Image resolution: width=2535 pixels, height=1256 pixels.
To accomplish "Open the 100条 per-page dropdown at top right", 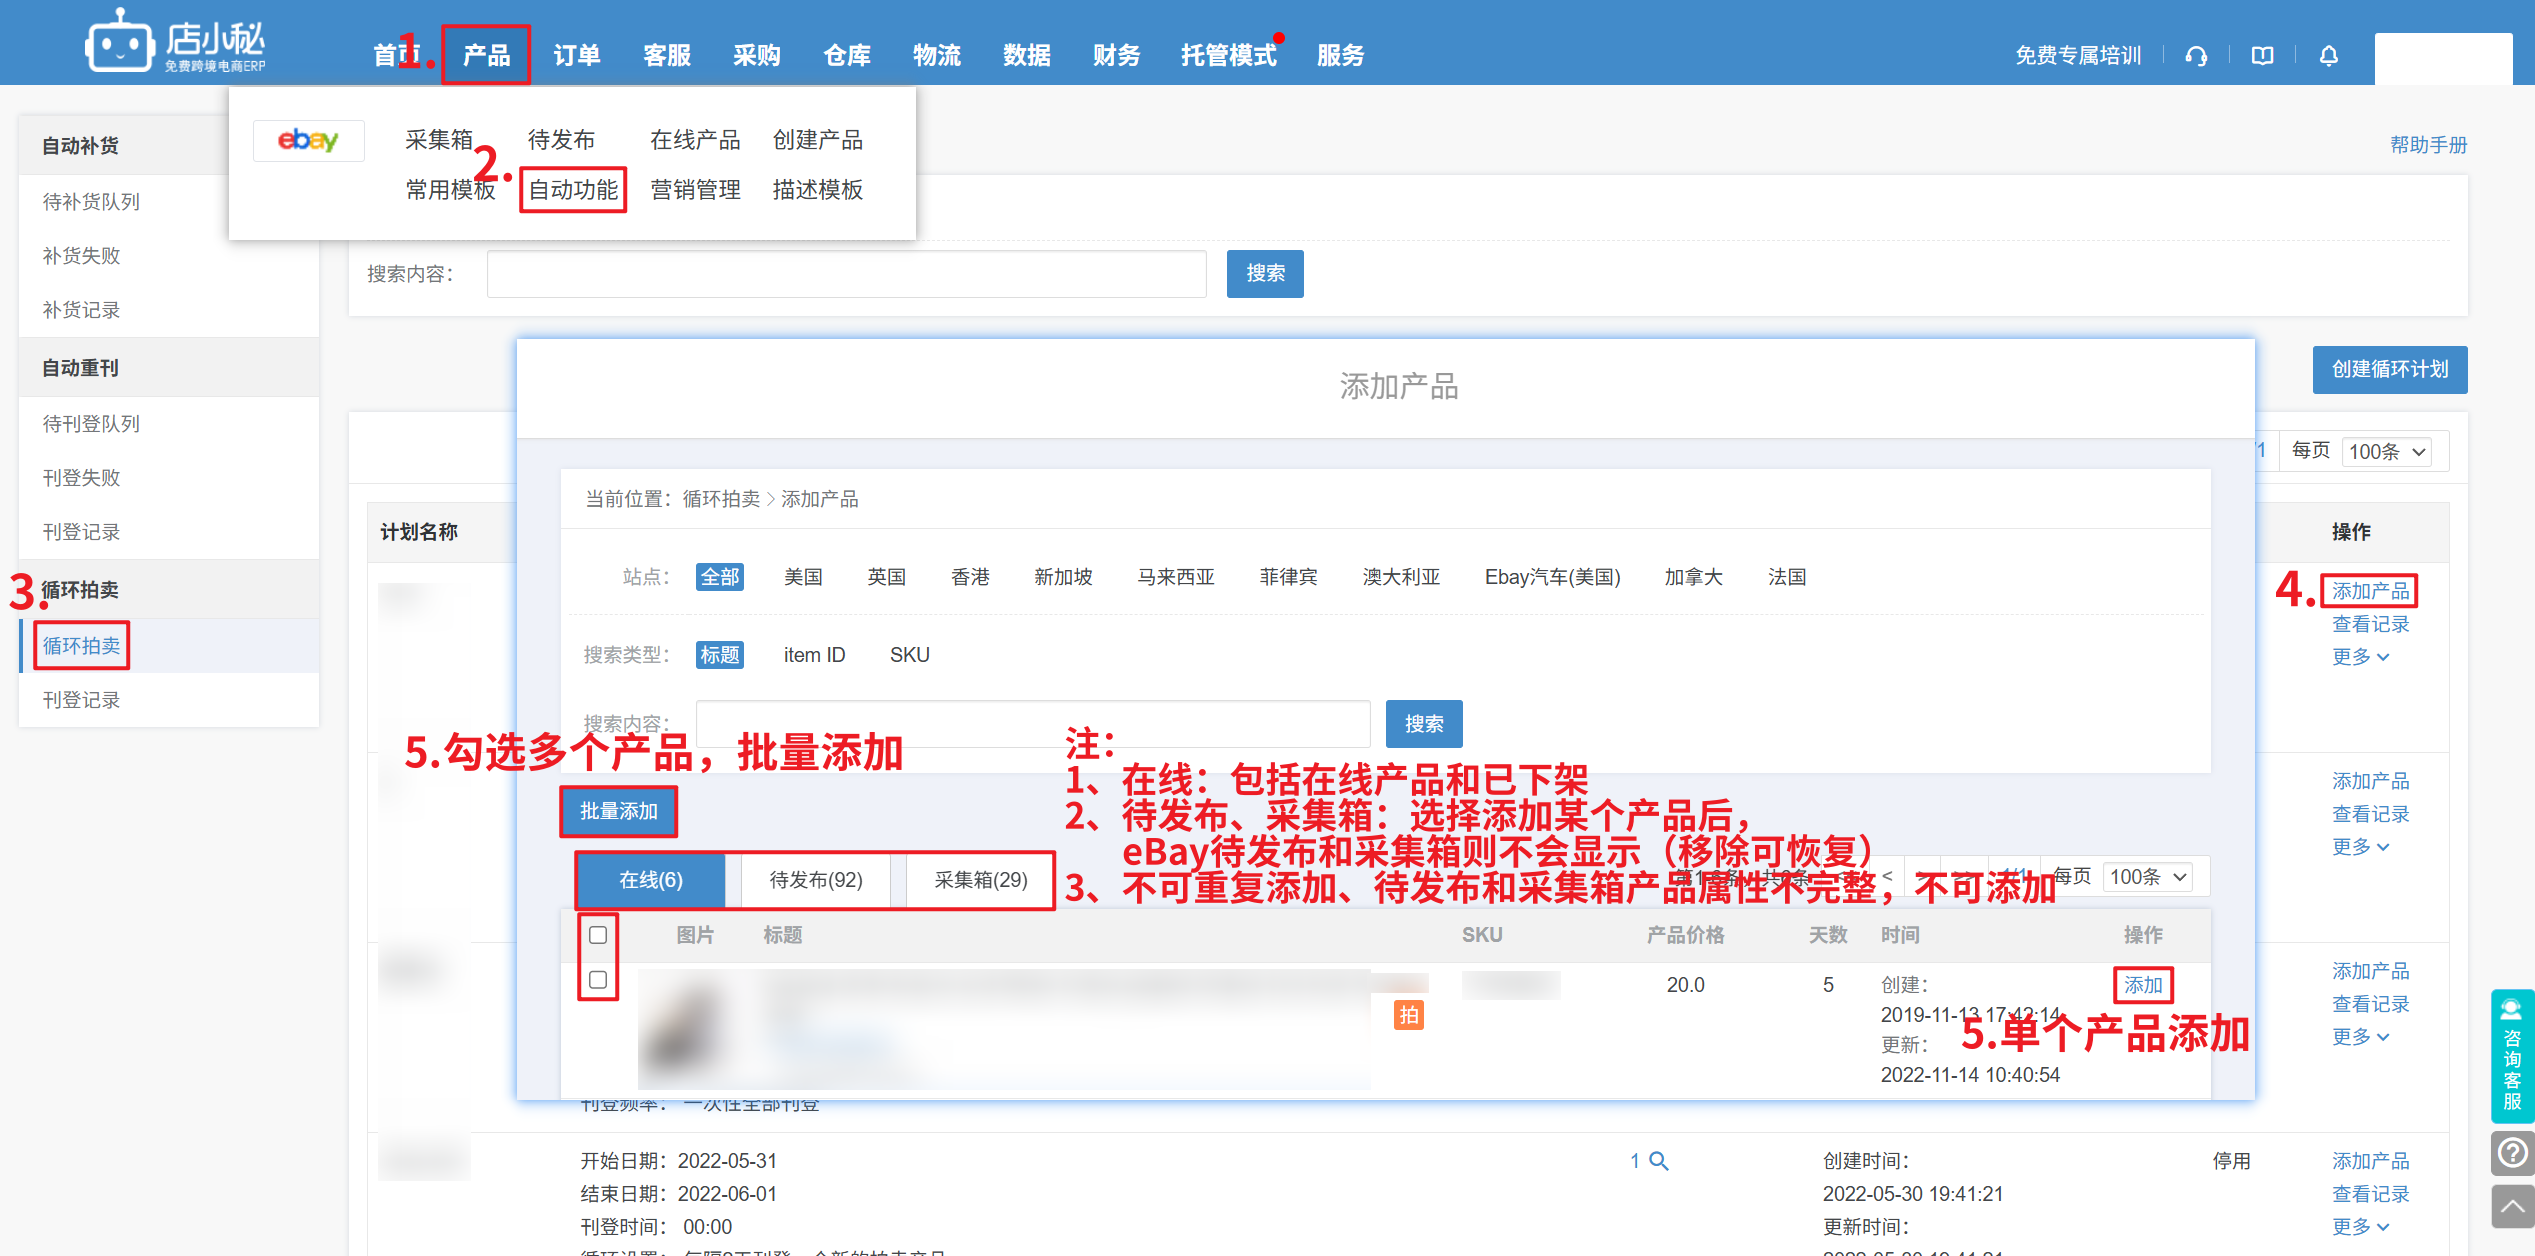I will pyautogui.click(x=2387, y=452).
